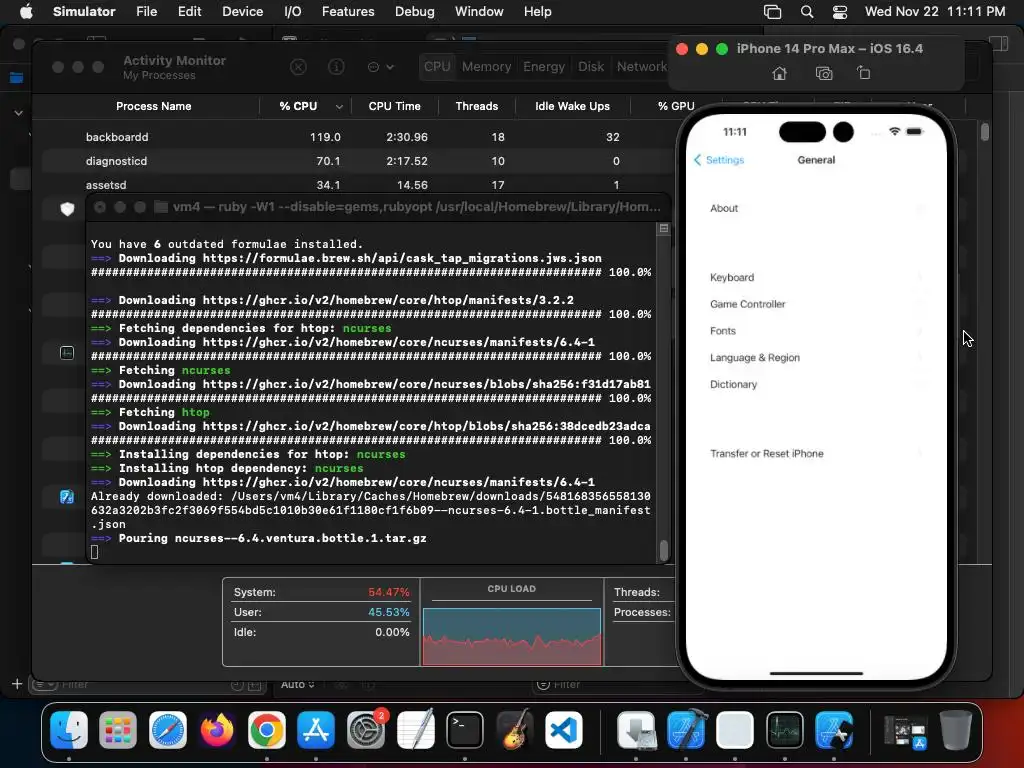This screenshot has width=1024, height=768.
Task: Open About in General settings
Action: click(816, 208)
